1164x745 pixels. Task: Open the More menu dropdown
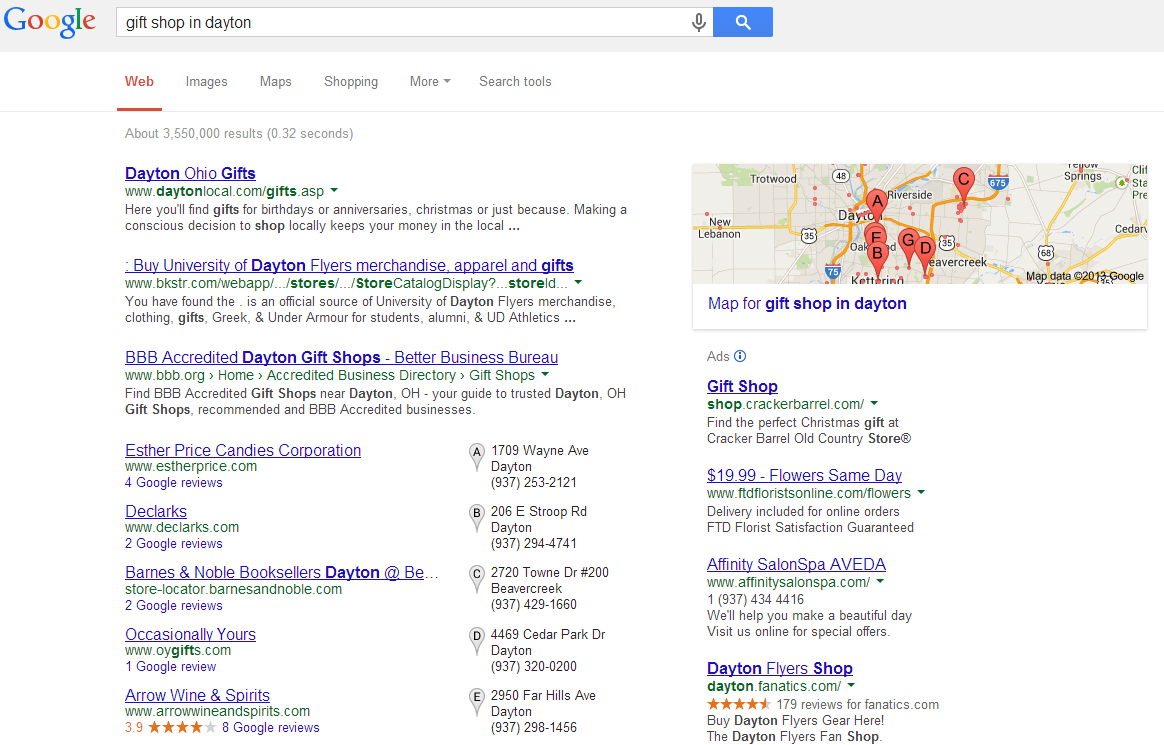click(x=430, y=82)
